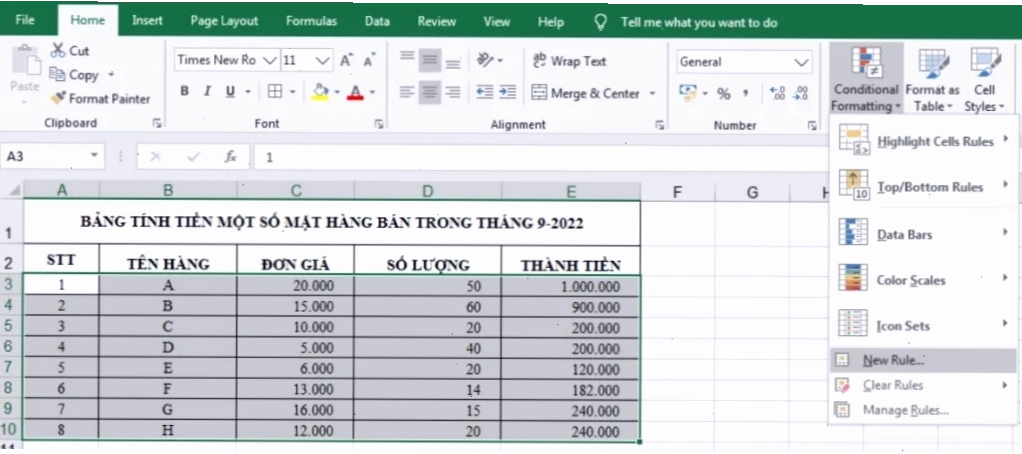The height and width of the screenshot is (454, 1022).
Task: Open the Borders dropdown arrow
Action: click(293, 92)
